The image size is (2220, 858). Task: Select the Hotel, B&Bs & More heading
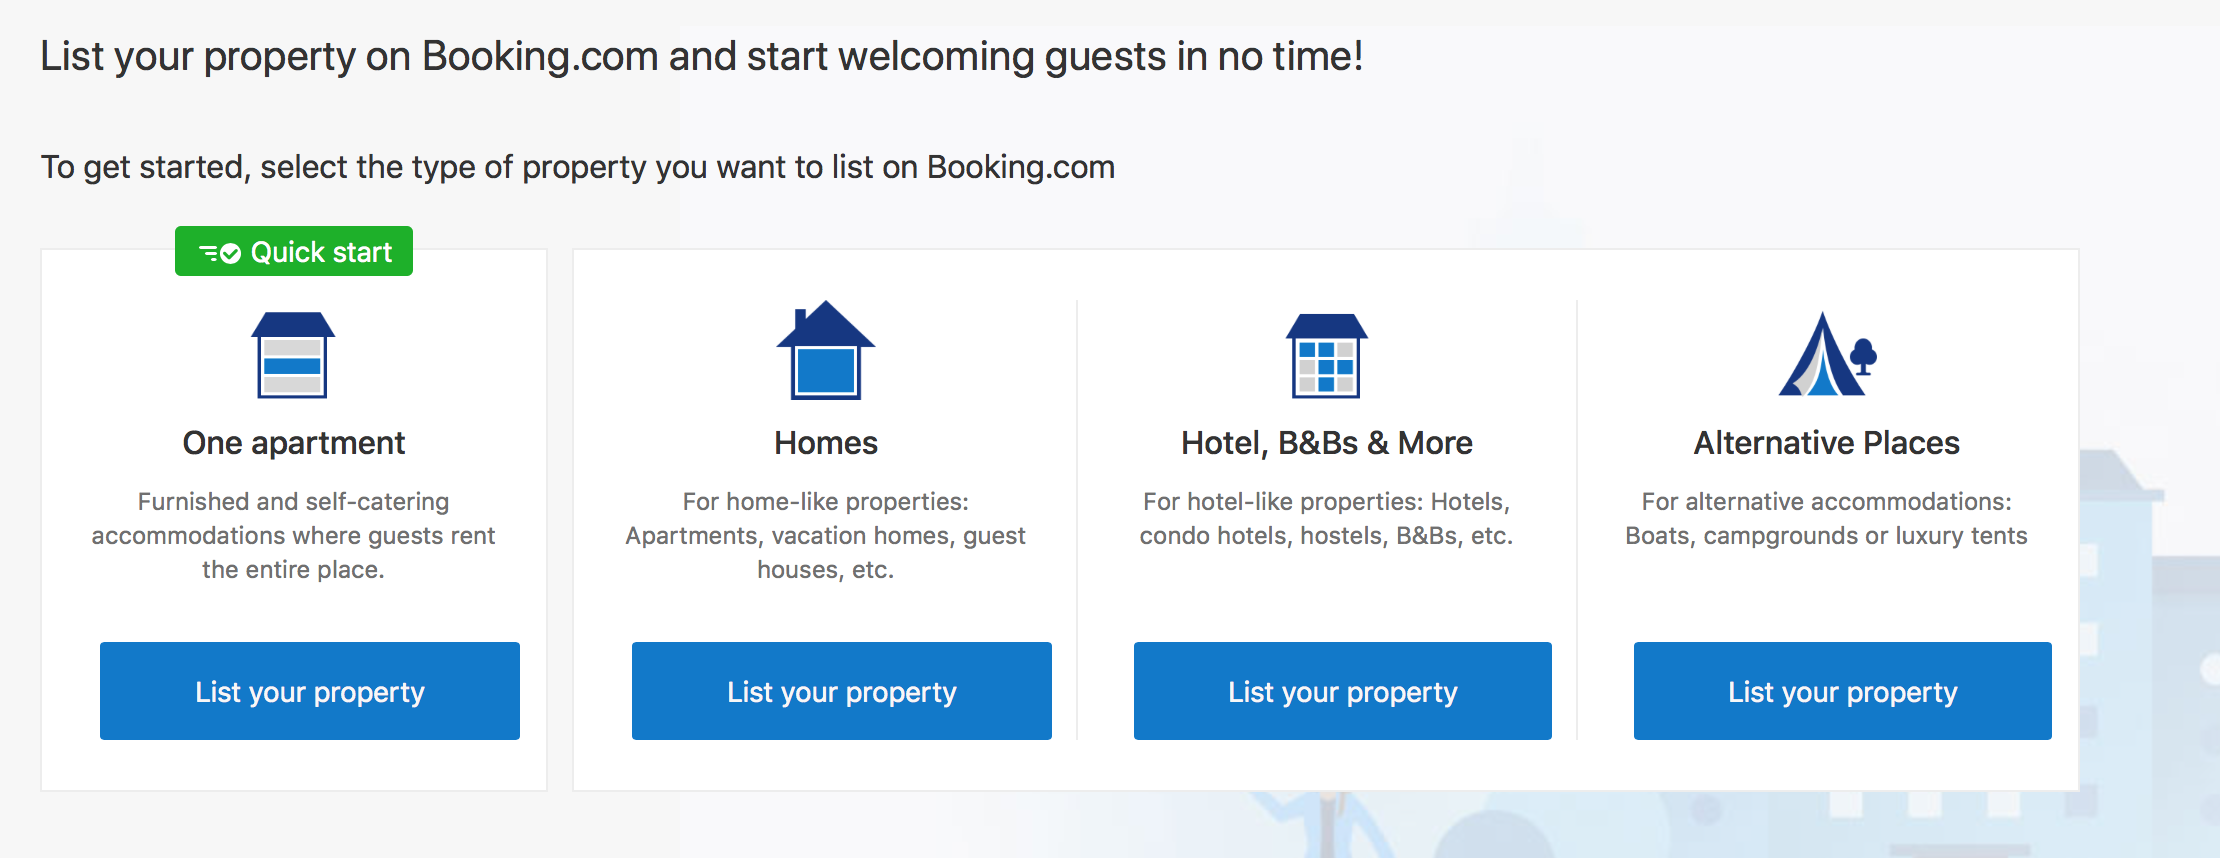pyautogui.click(x=1327, y=443)
